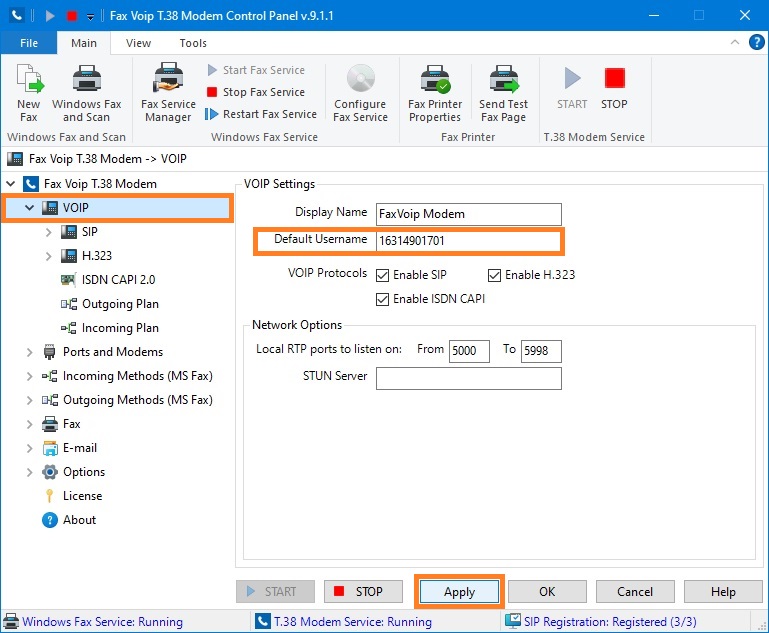The image size is (769, 633).
Task: Open New Fax in the ribbon
Action: 28,93
